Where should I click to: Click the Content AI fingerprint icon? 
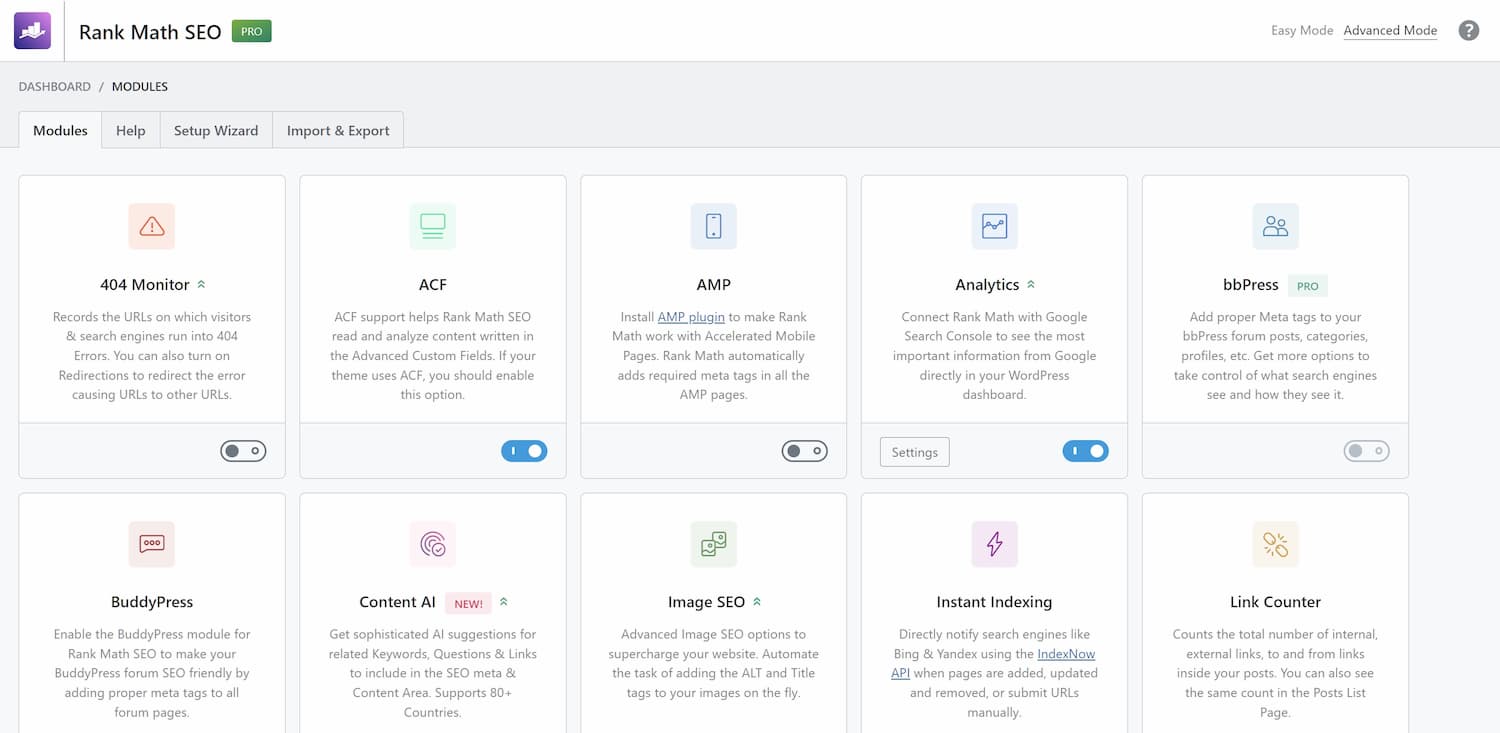(x=433, y=544)
